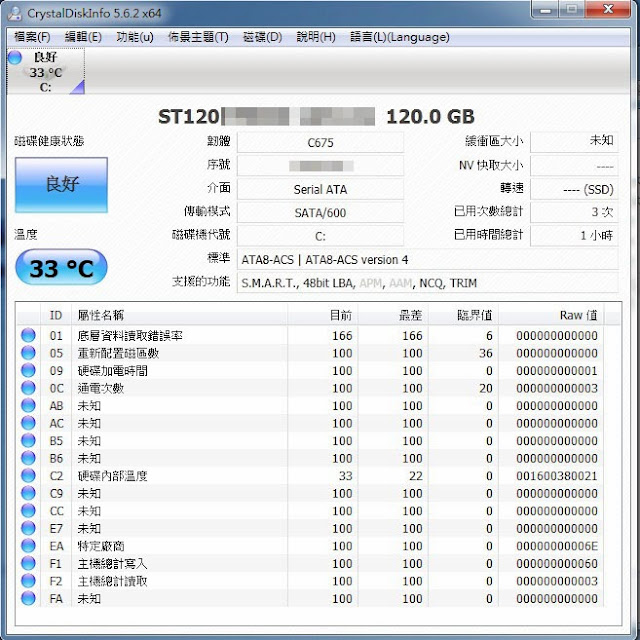The image size is (640, 640).
Task: Click the power on hours field 1 小時
Action: click(574, 236)
